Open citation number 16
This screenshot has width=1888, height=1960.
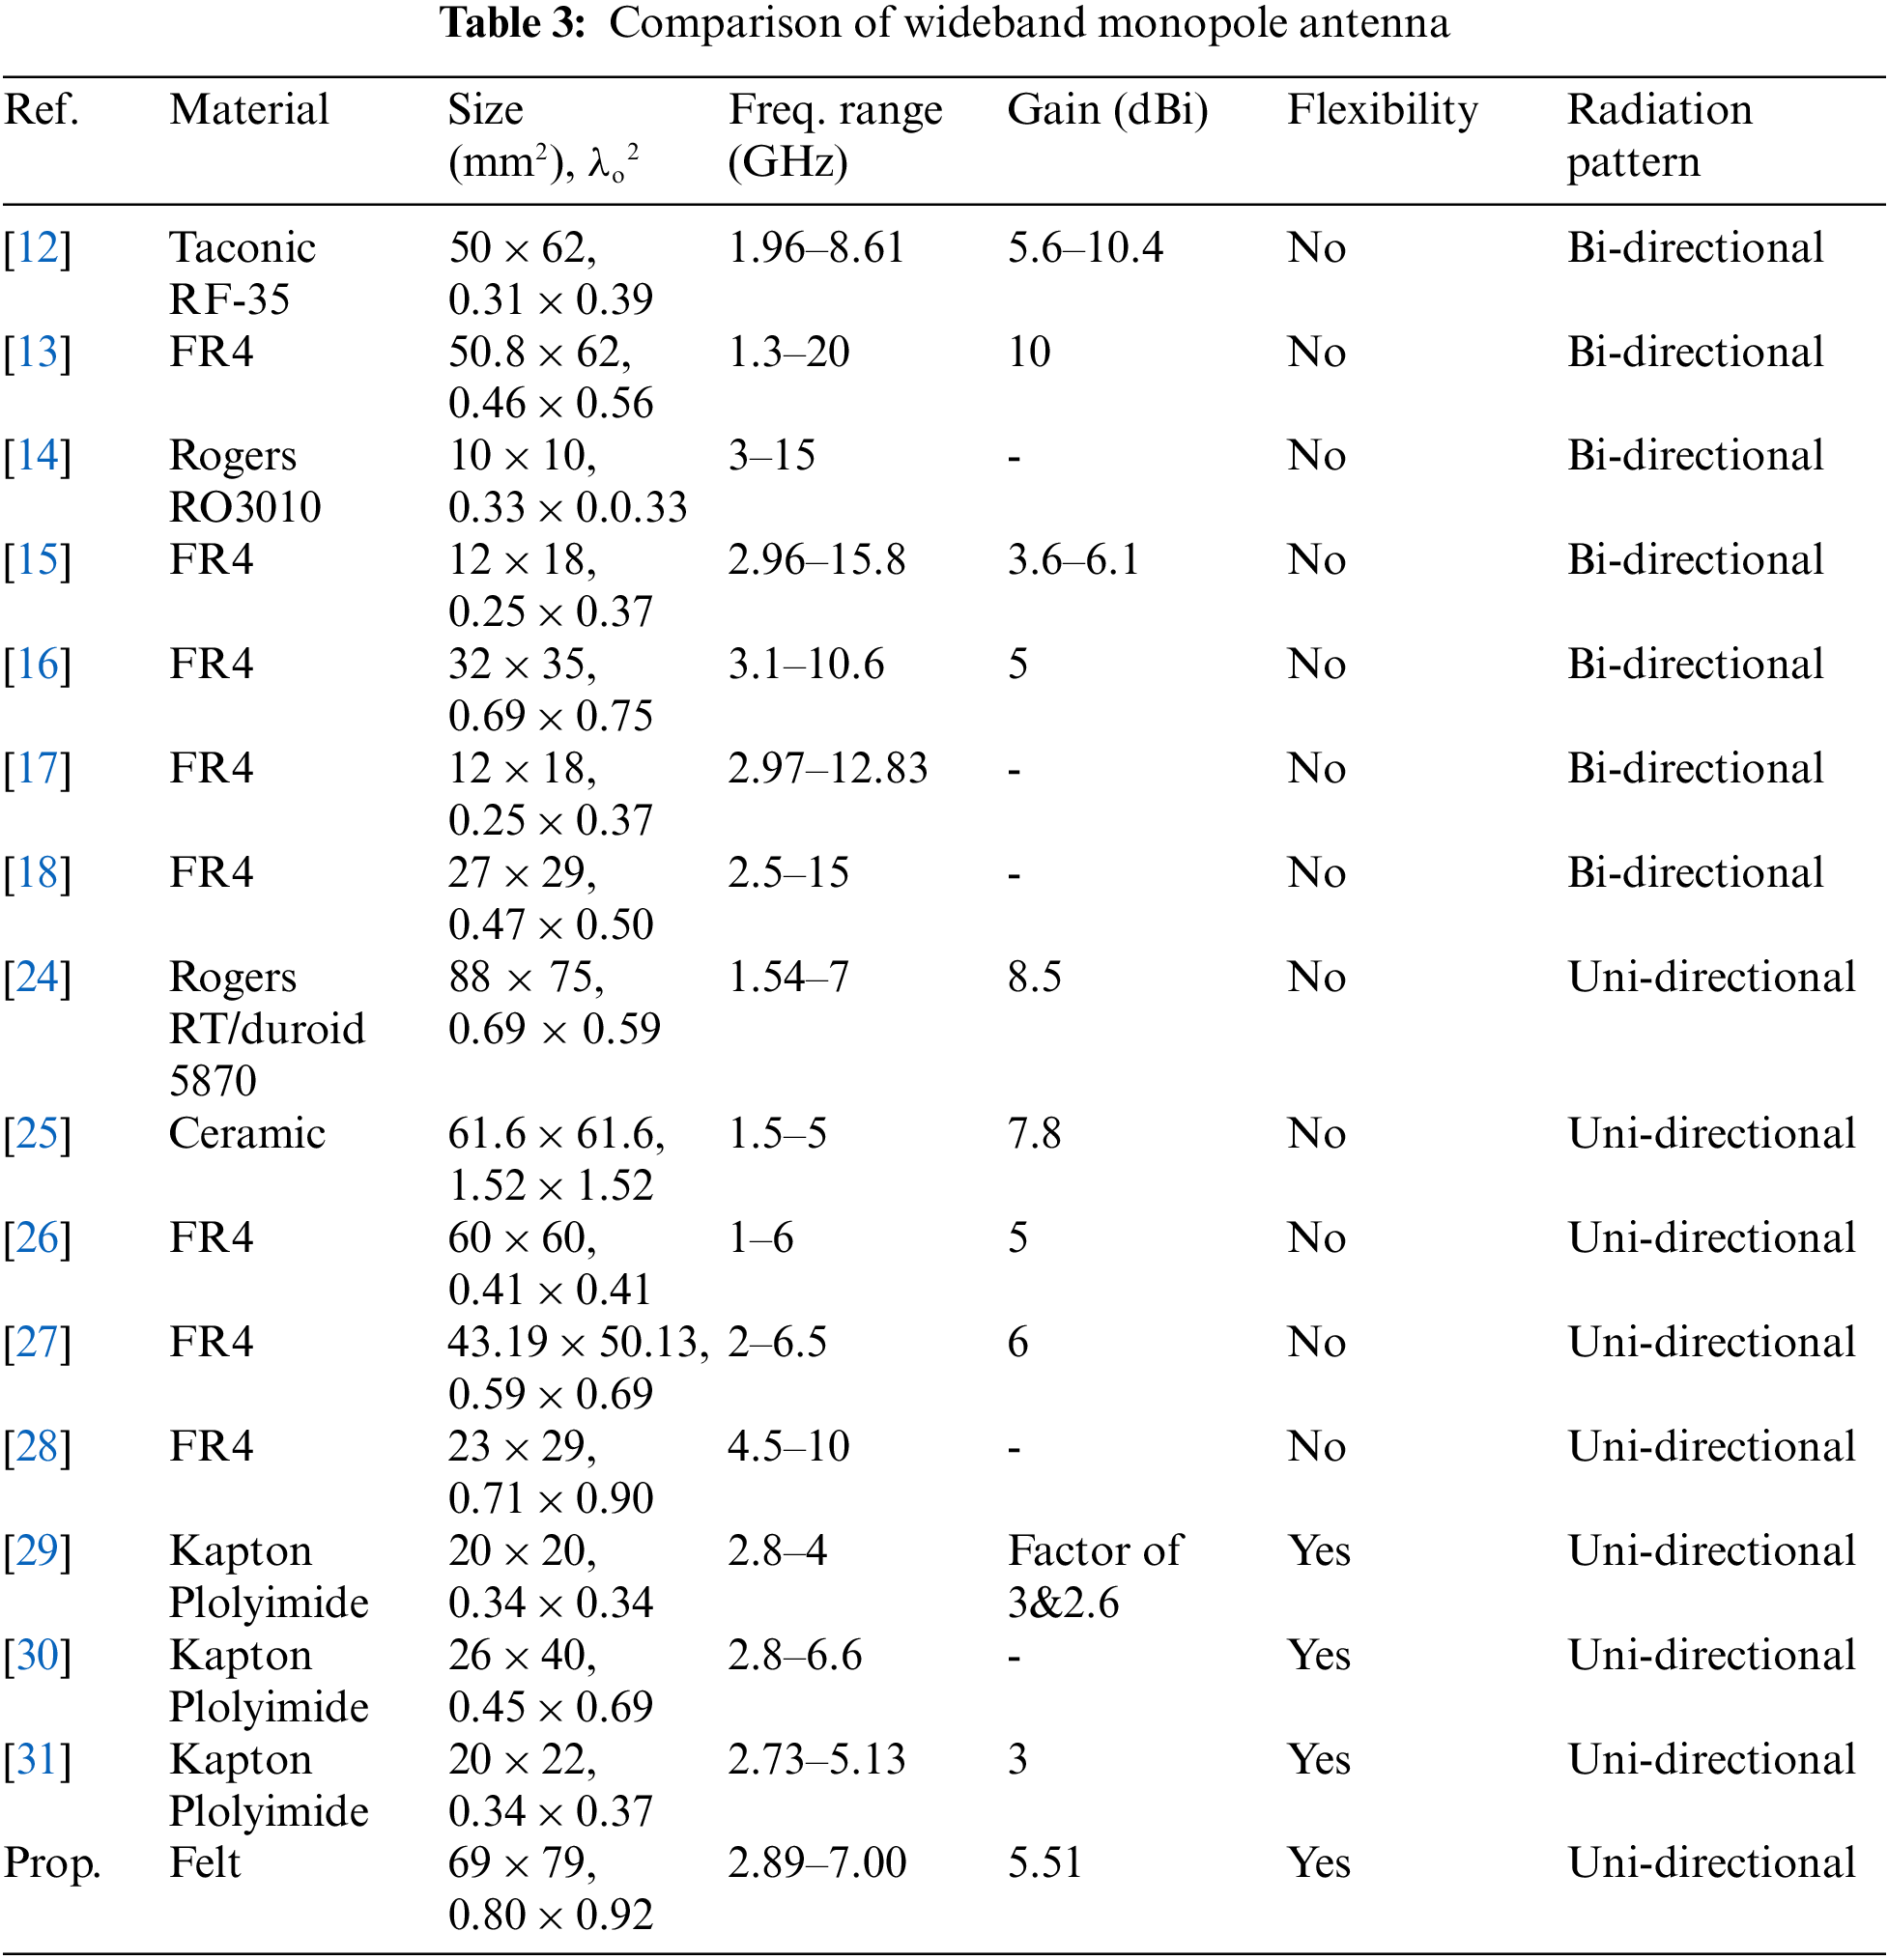point(37,664)
